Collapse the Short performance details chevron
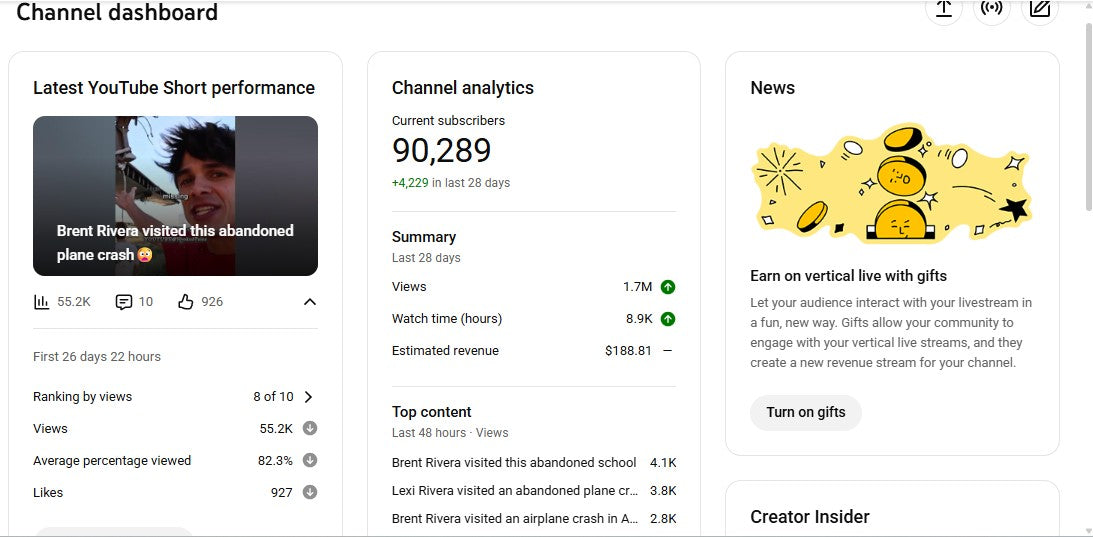Viewport: 1093px width, 537px height. click(x=310, y=302)
